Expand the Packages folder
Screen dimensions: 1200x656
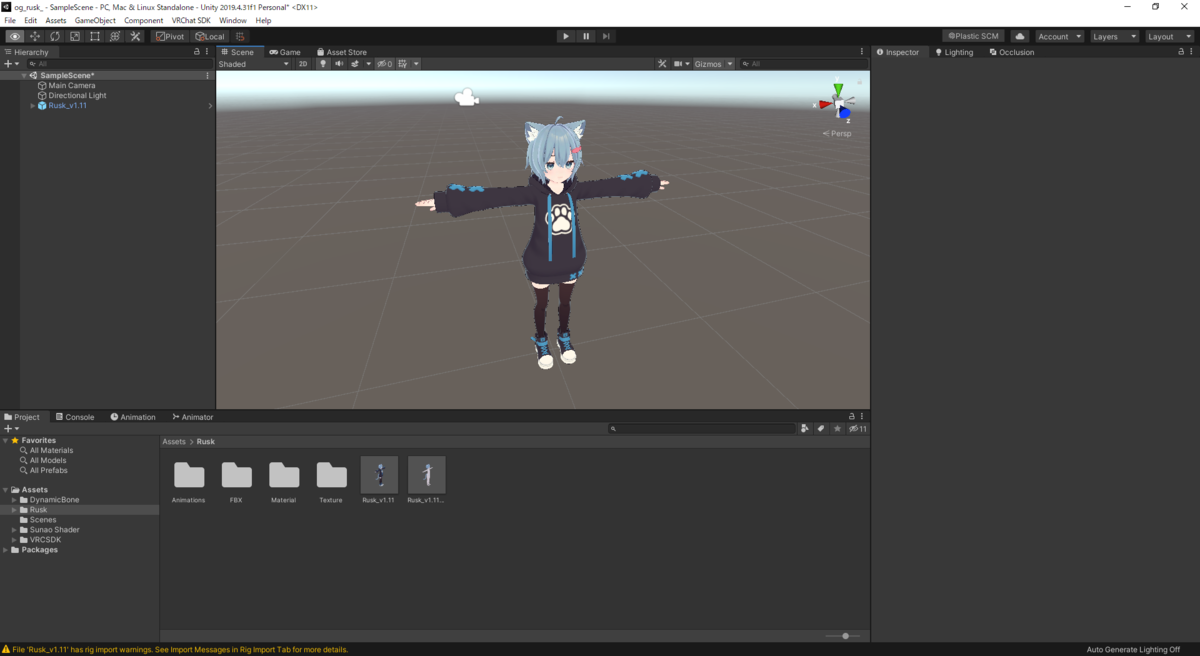coord(5,549)
